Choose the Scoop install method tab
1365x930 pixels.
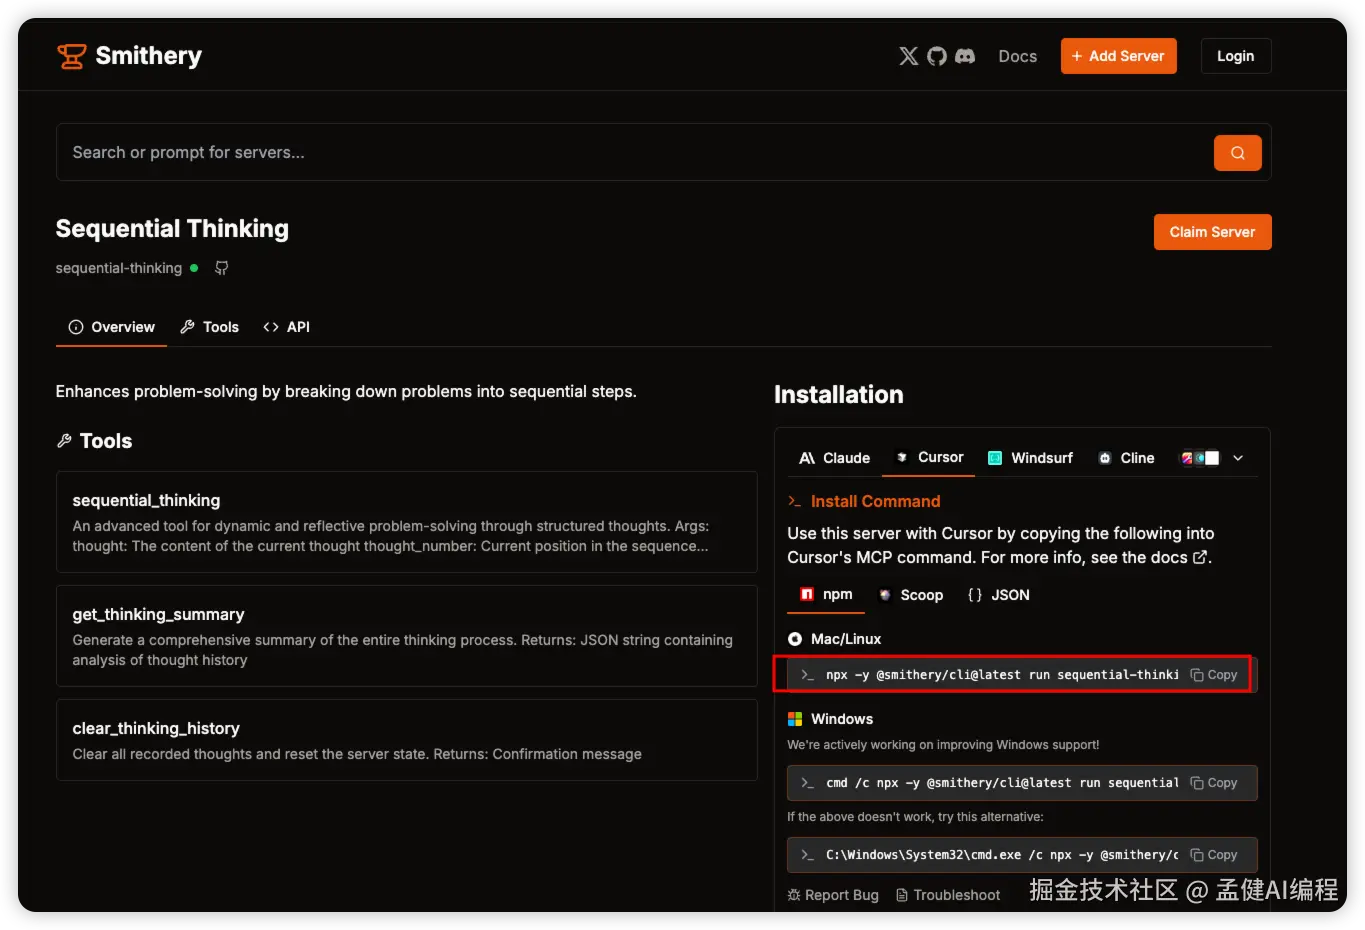click(x=911, y=595)
